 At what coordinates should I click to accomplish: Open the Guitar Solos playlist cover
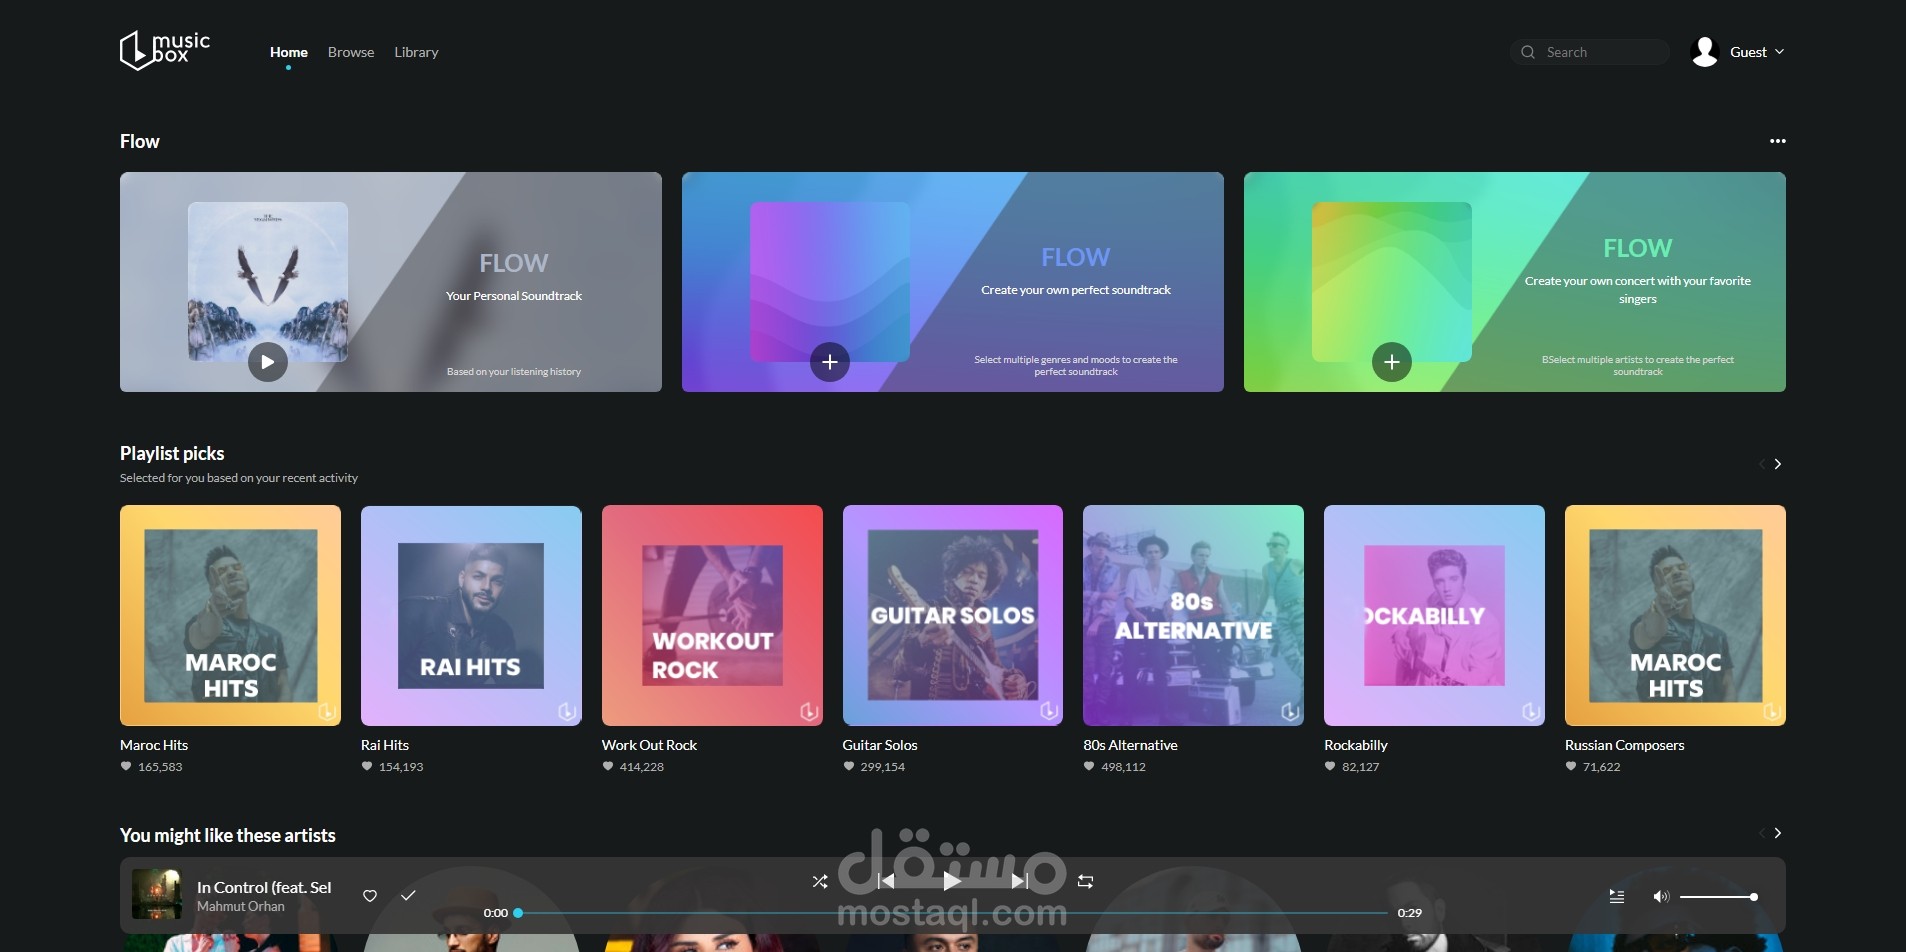953,615
